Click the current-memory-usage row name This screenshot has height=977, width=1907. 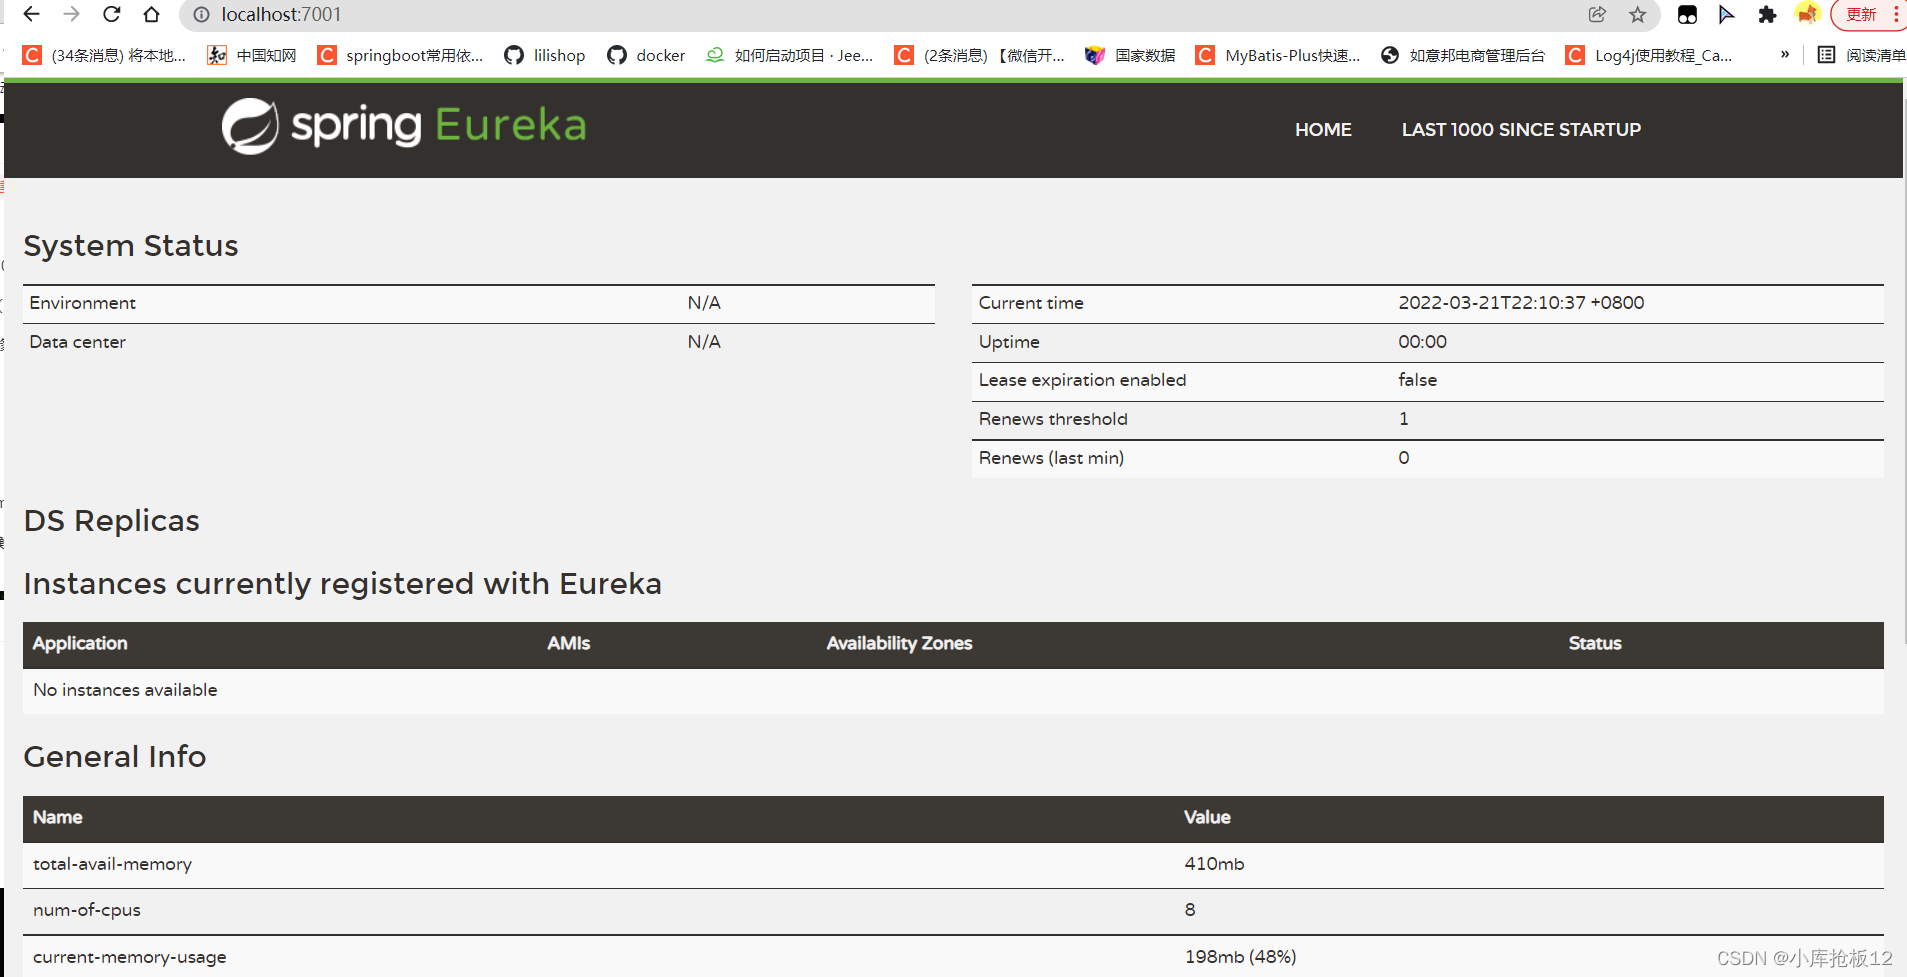(130, 957)
